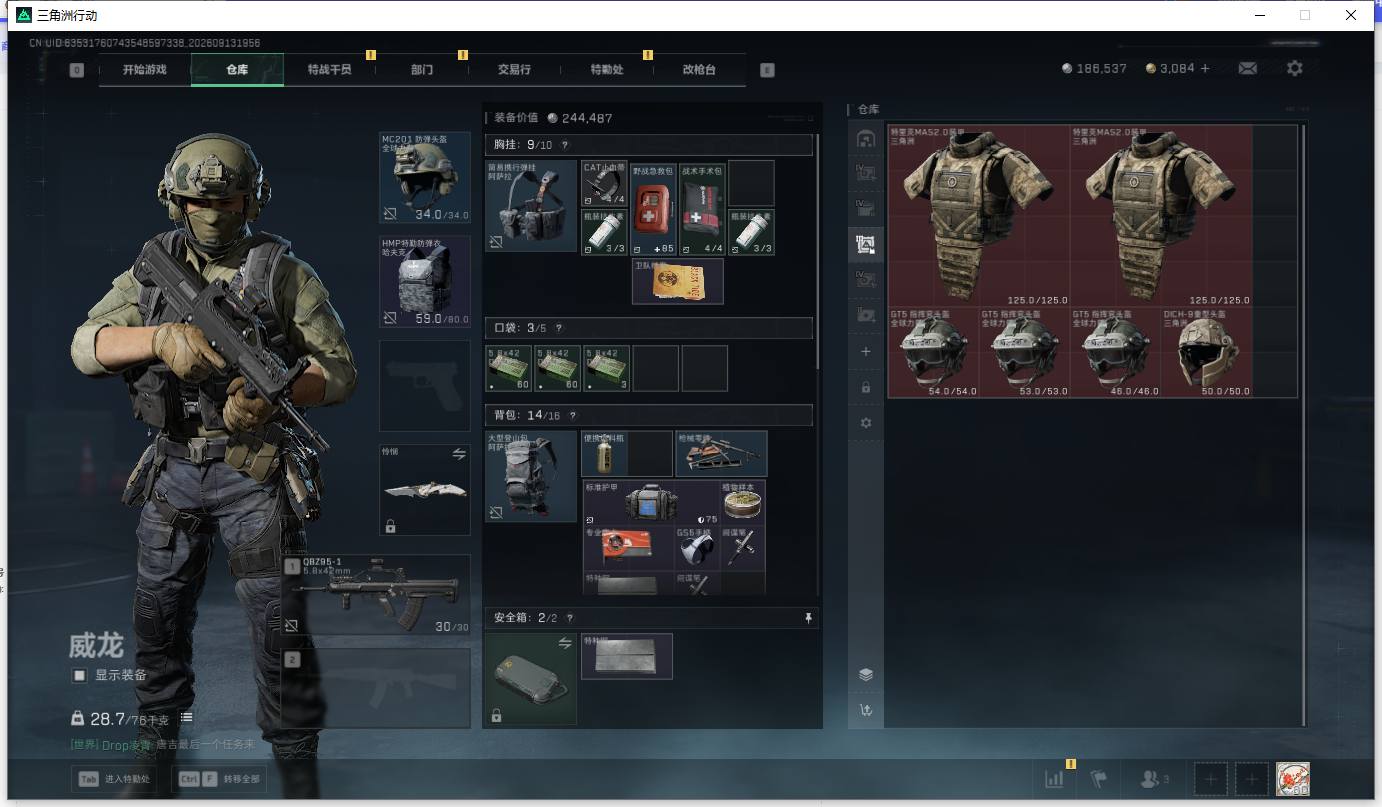This screenshot has width=1382, height=807.
Task: Select the ammo box with 3 rounds
Action: [607, 368]
